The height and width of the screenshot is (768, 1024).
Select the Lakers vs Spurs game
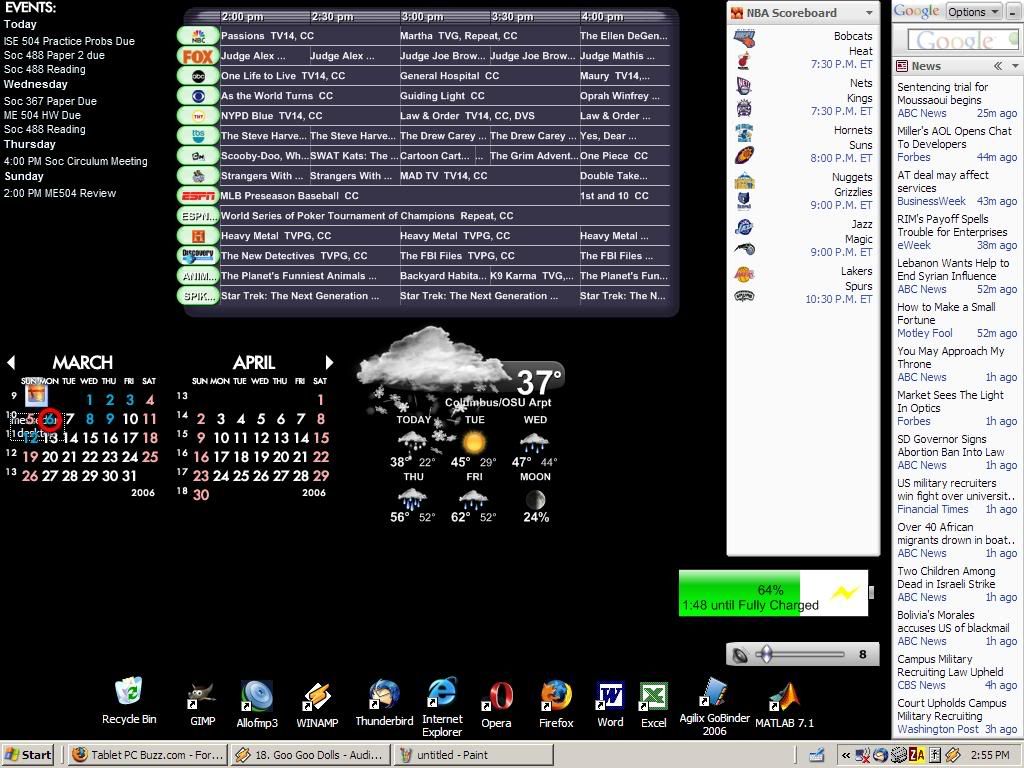[803, 285]
